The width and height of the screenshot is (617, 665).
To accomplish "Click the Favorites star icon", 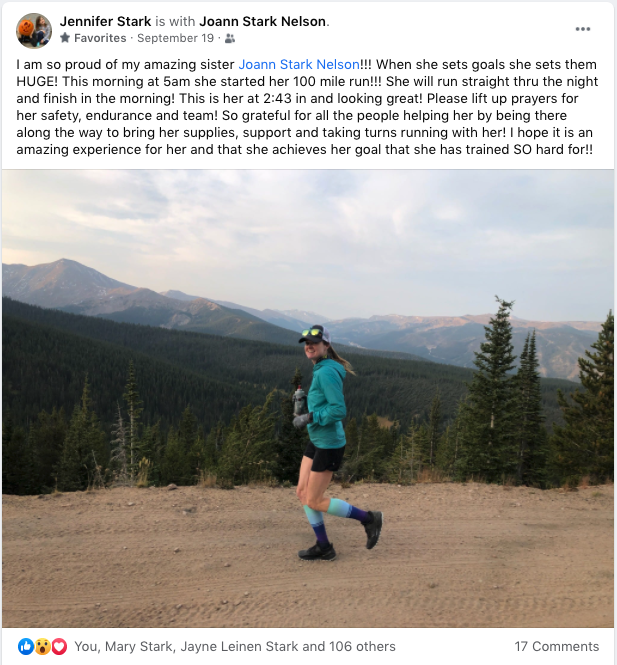I will 65,38.
